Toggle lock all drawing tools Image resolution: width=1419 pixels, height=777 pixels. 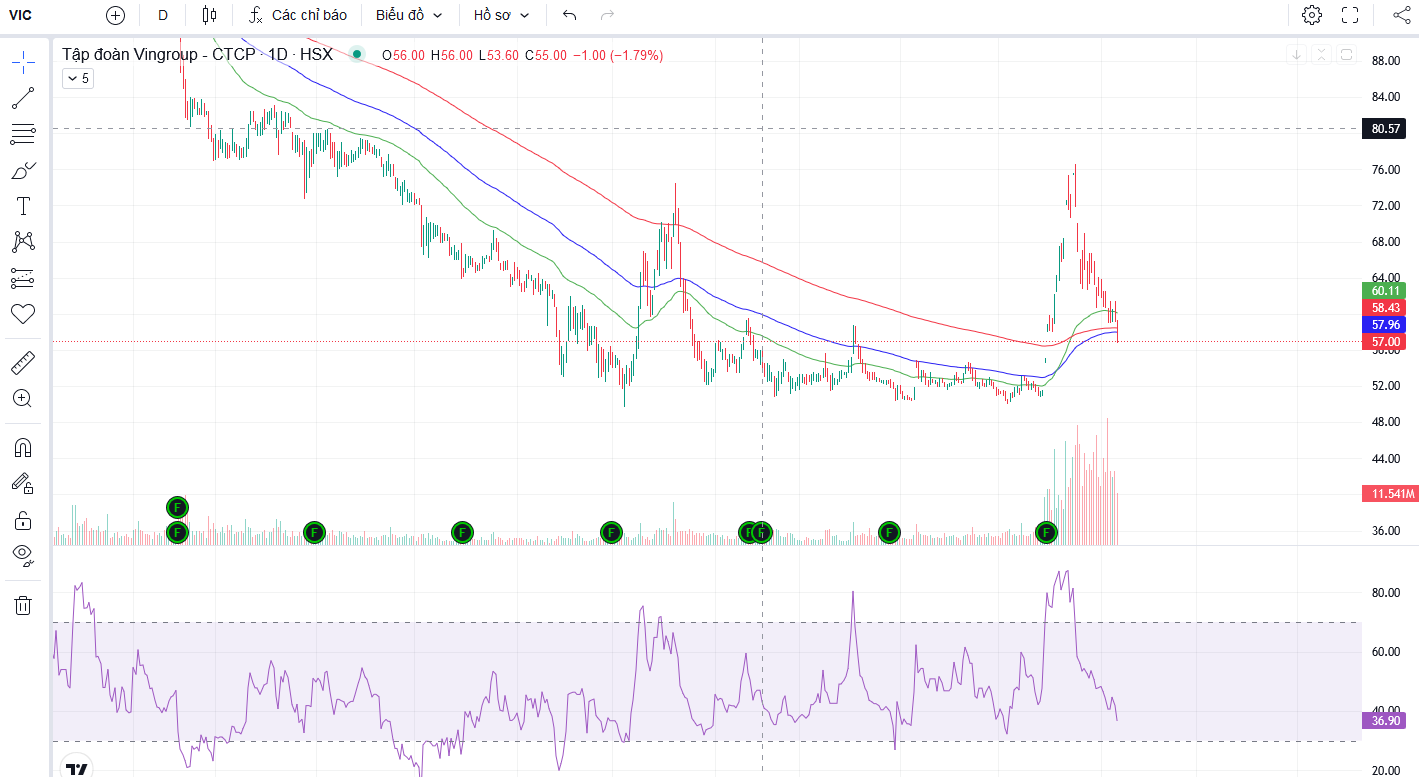pos(23,520)
